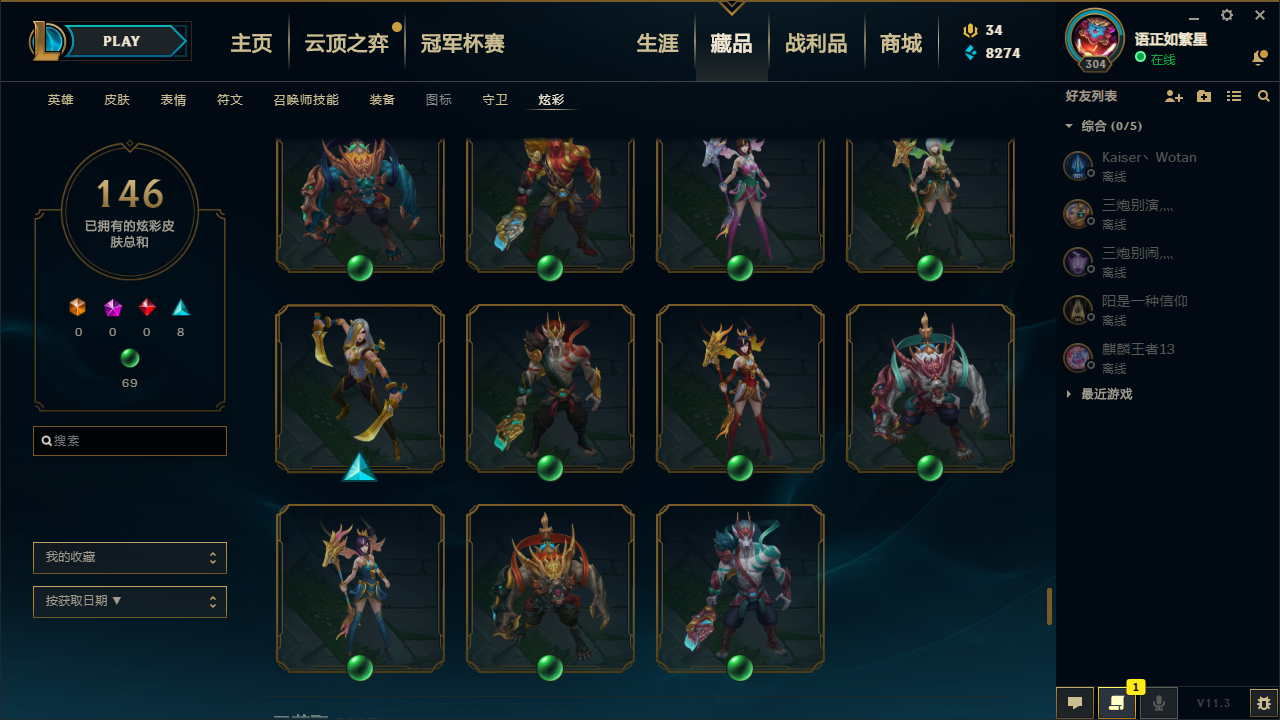Open the friends list view options icon
This screenshot has height=720, width=1280.
tap(1234, 96)
